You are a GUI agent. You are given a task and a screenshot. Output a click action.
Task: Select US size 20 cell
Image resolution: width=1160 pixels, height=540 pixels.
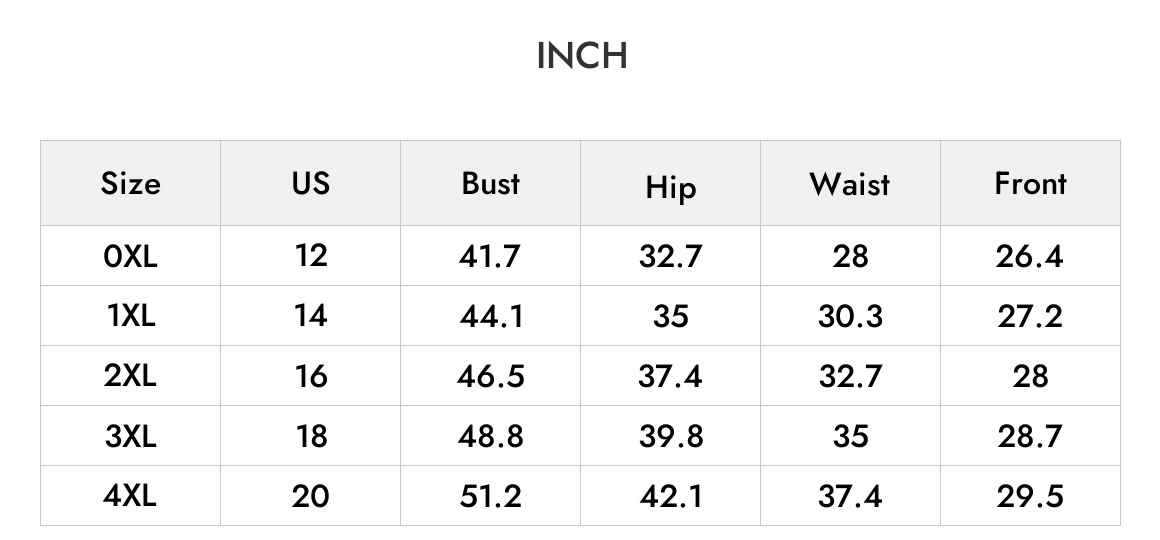pyautogui.click(x=311, y=496)
